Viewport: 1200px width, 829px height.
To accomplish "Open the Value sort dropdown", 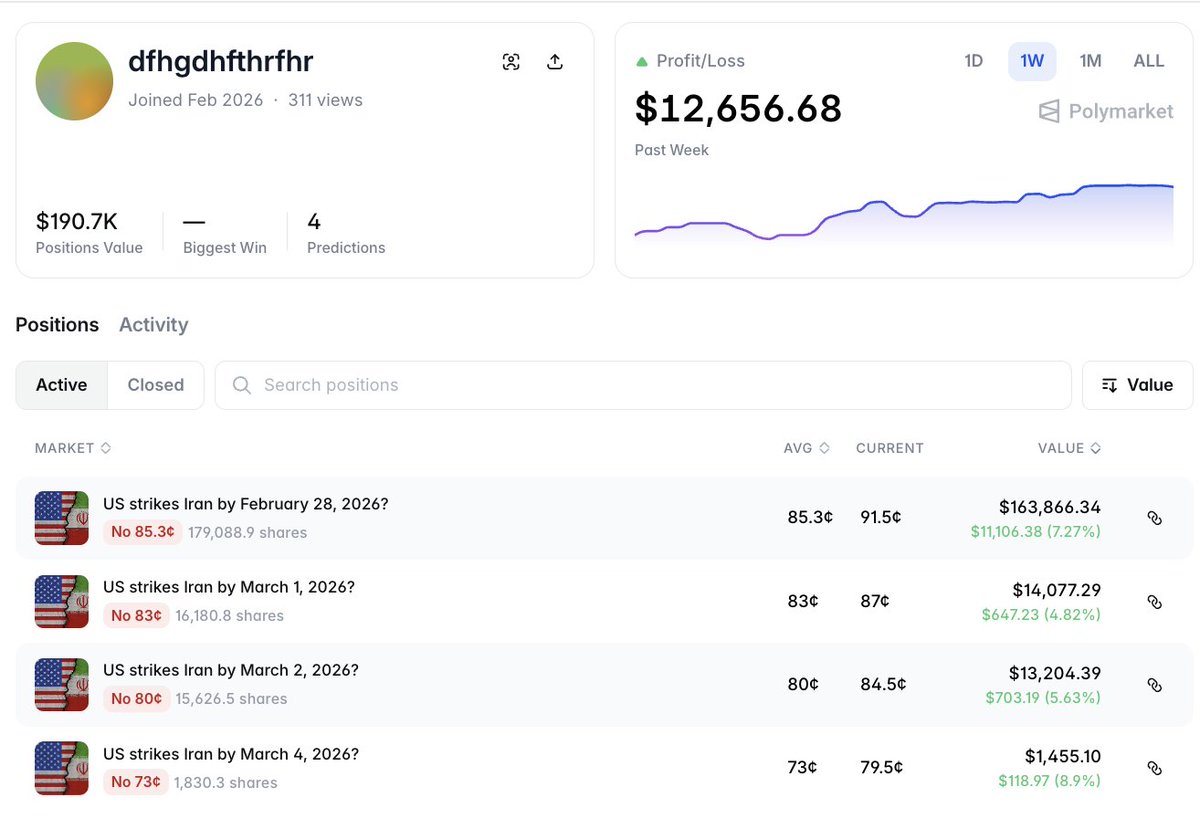I will [x=1137, y=385].
